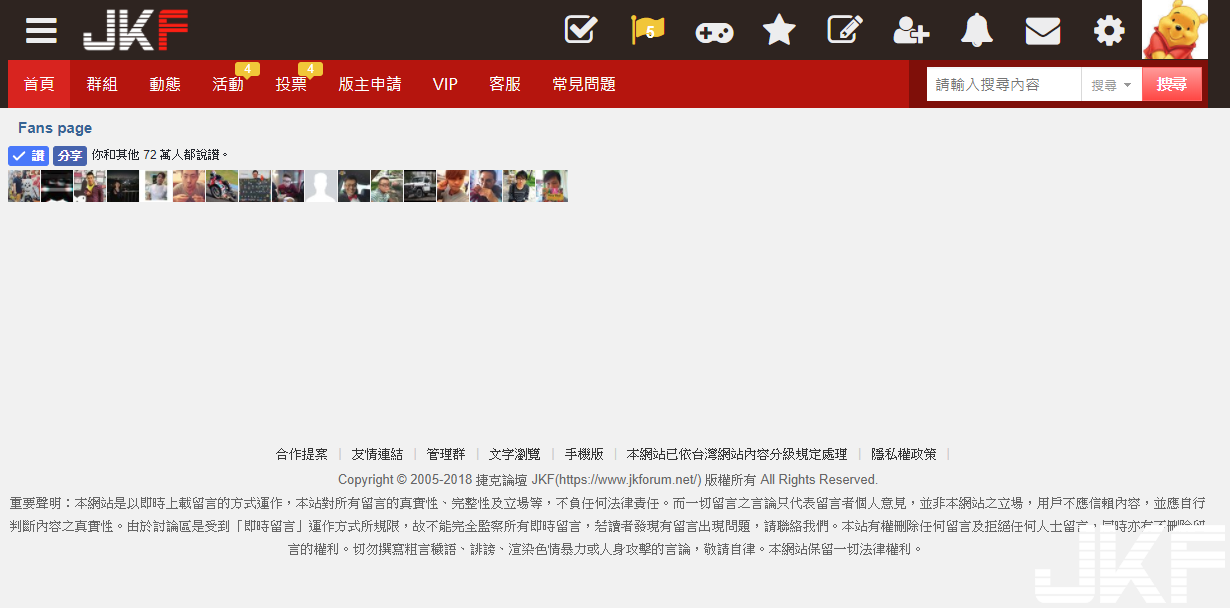
Task: Open the messages envelope icon
Action: point(1043,31)
